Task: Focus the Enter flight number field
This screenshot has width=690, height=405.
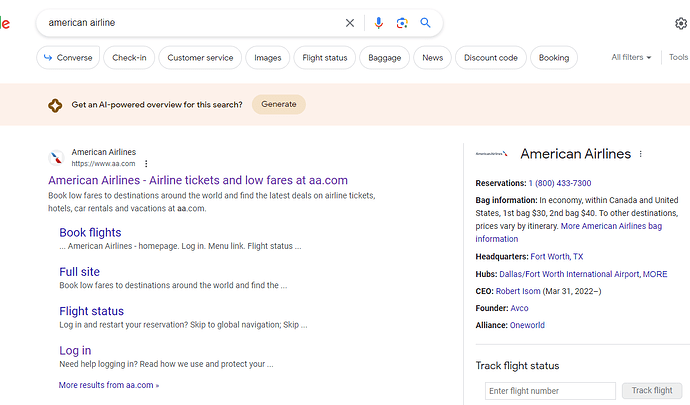Action: click(550, 391)
